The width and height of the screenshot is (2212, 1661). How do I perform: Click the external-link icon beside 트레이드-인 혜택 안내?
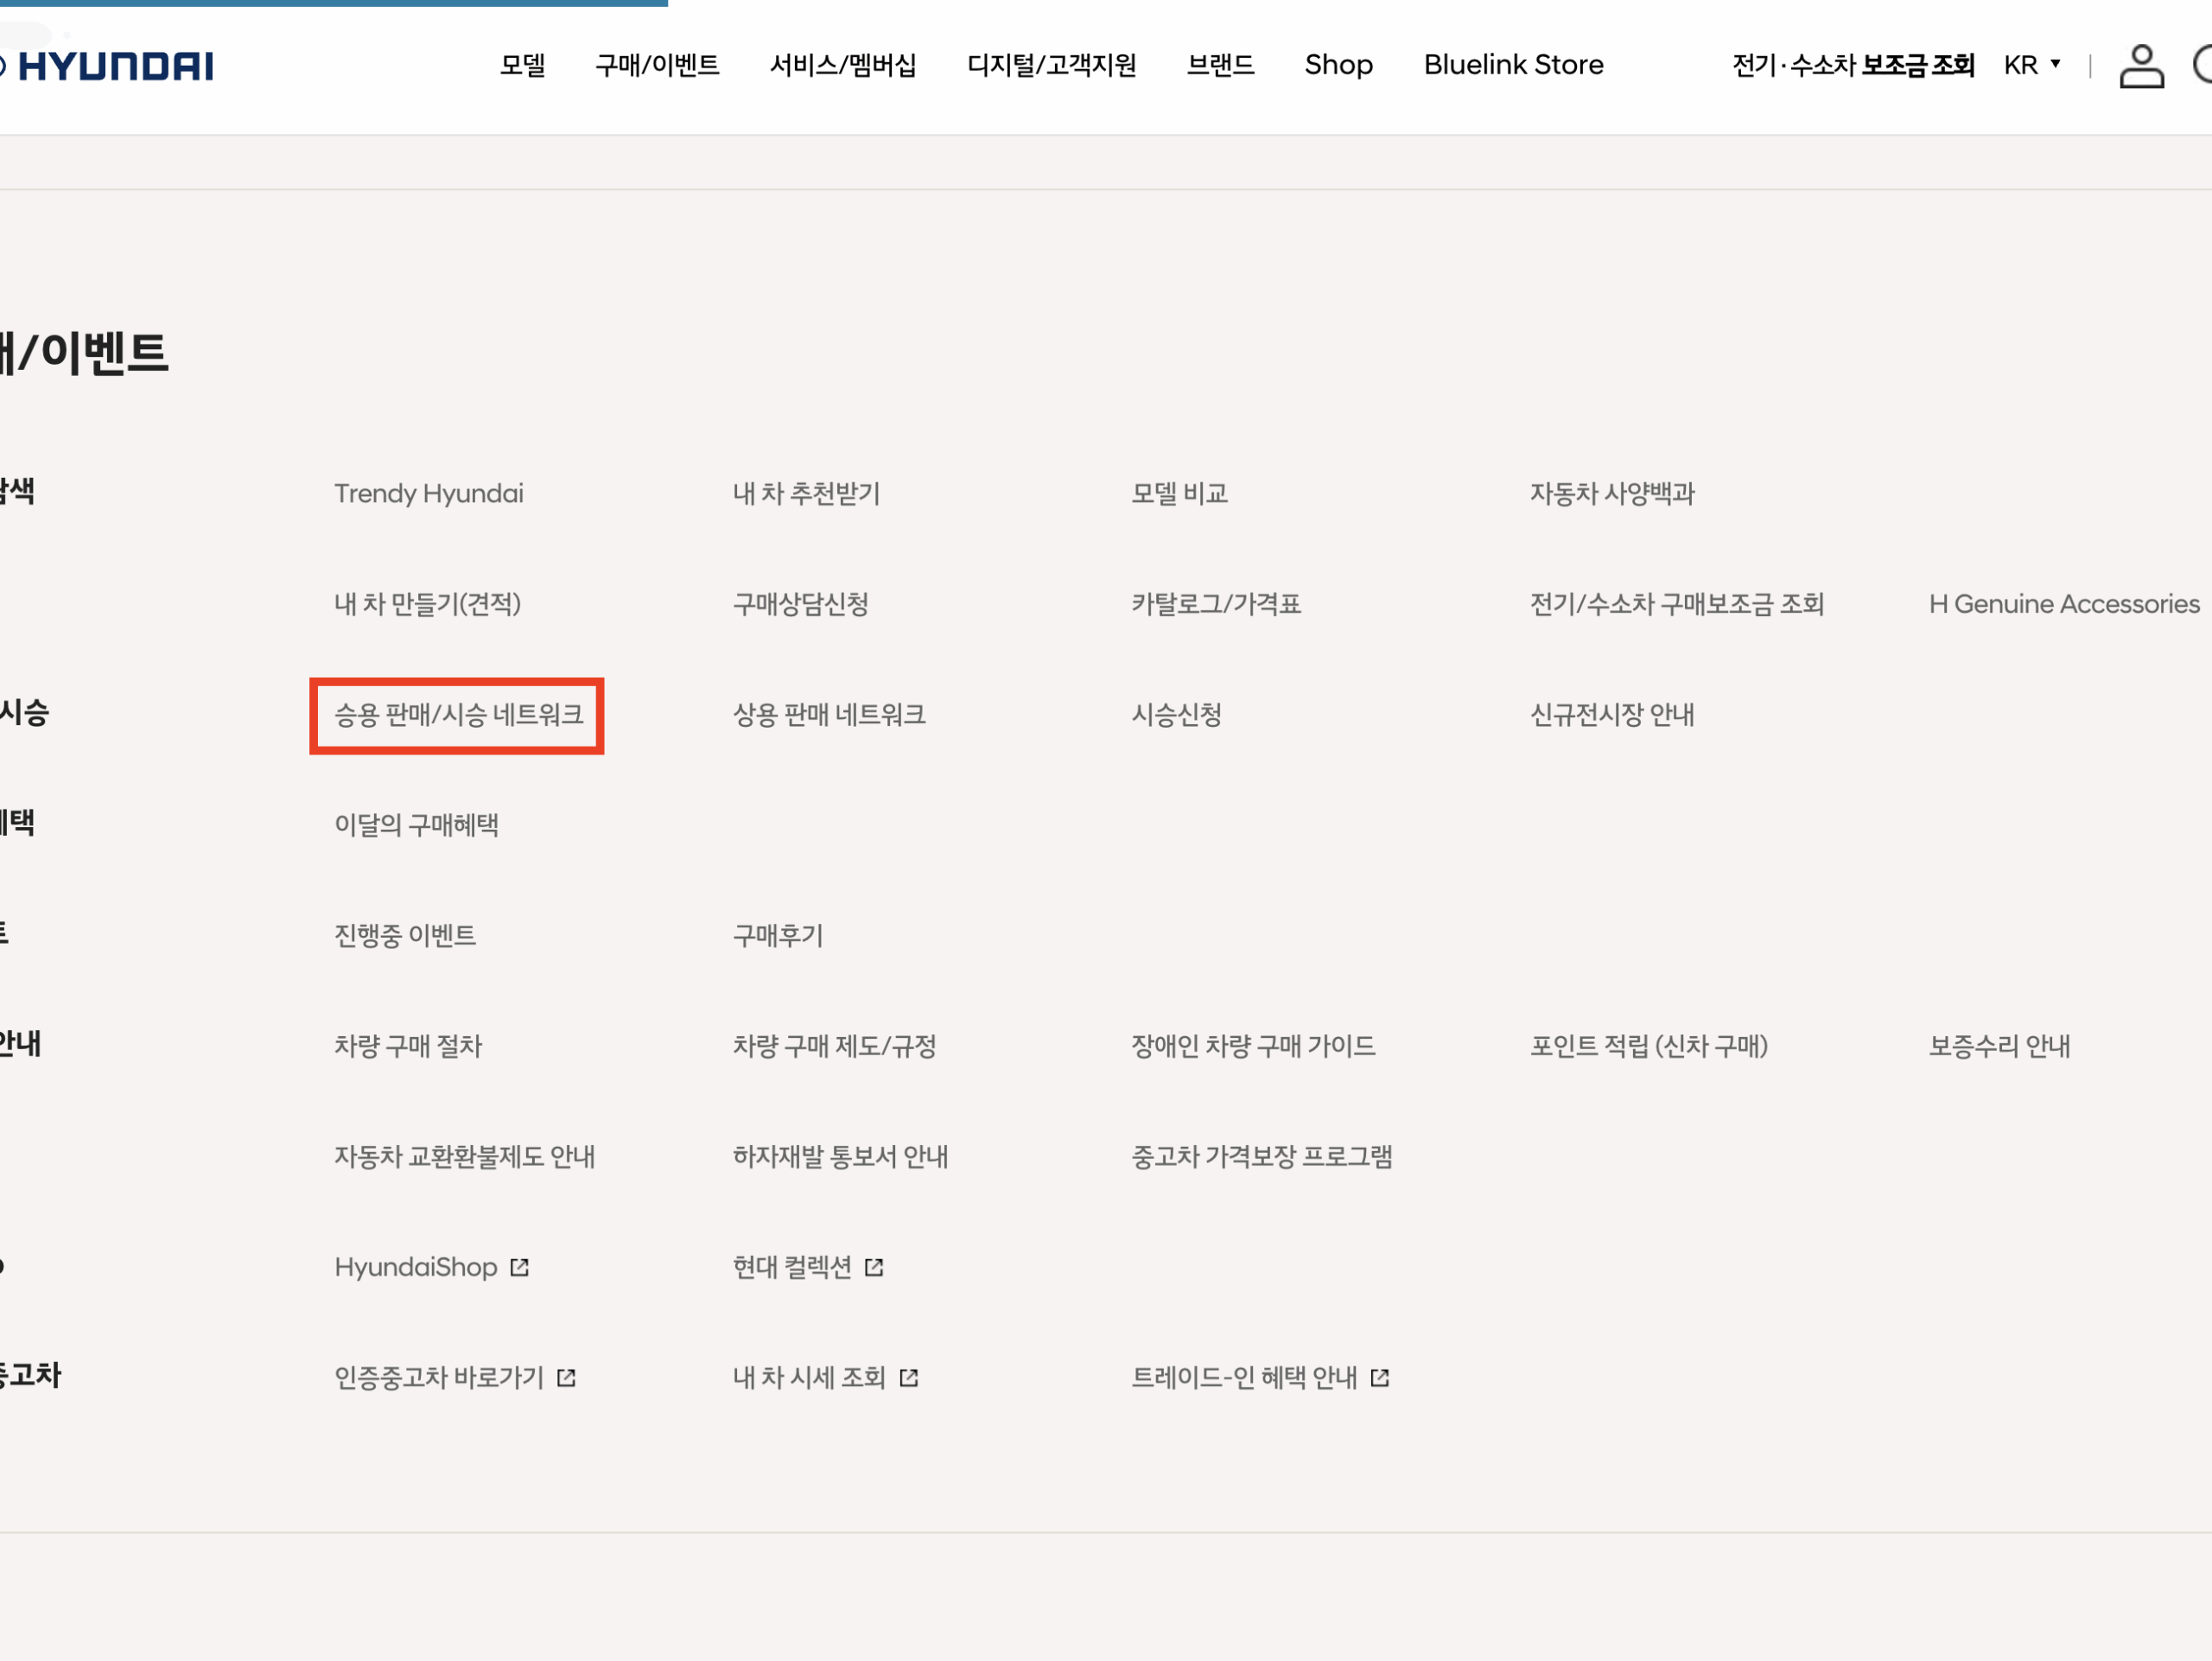[1381, 1377]
